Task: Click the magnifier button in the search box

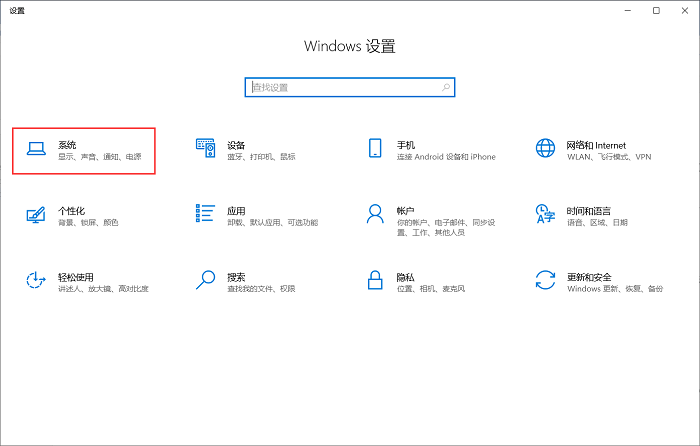Action: [x=446, y=88]
